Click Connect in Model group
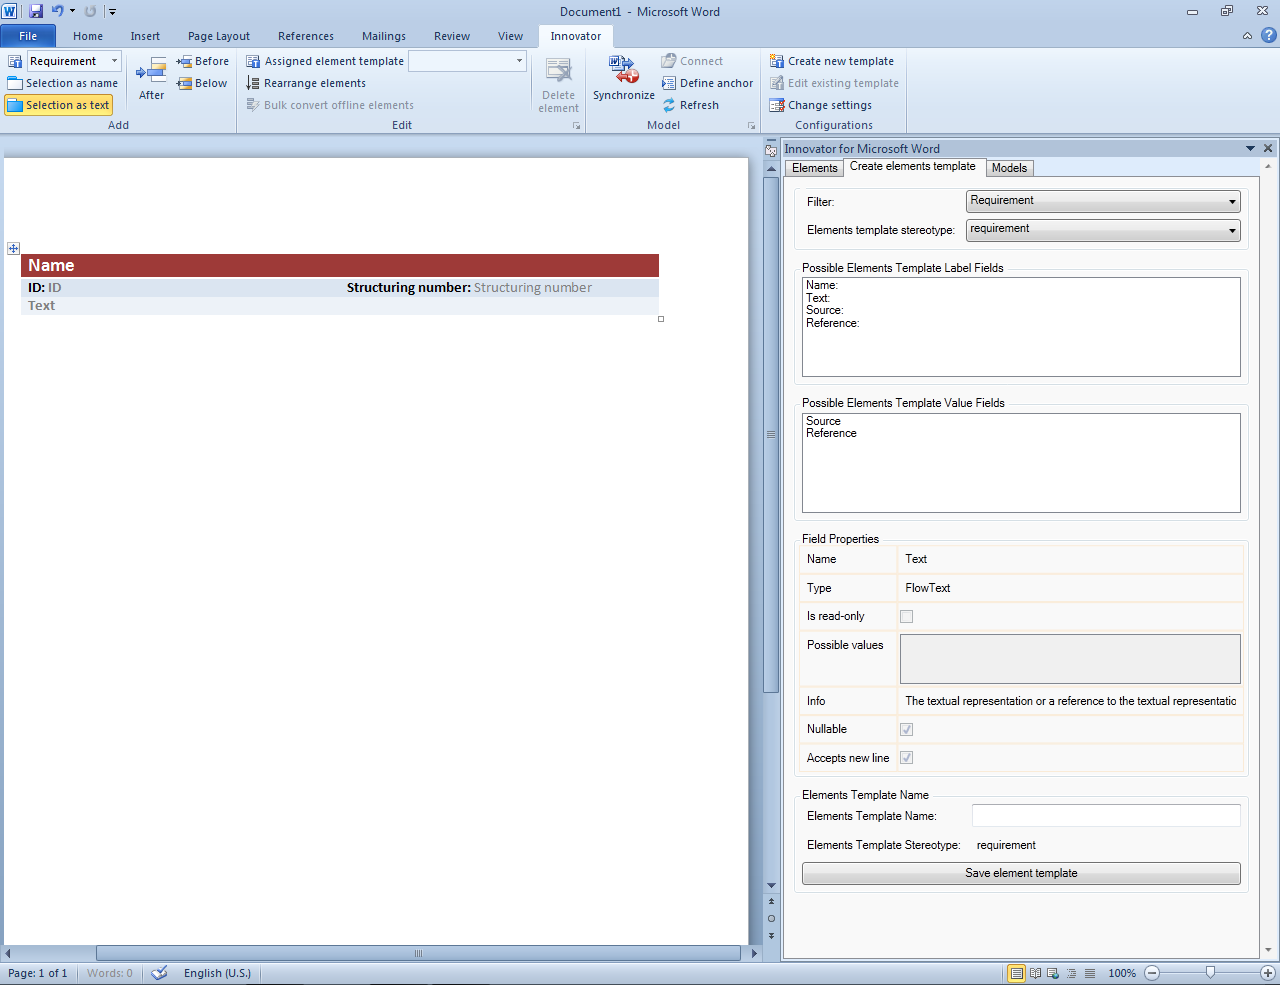This screenshot has height=985, width=1280. [x=692, y=61]
